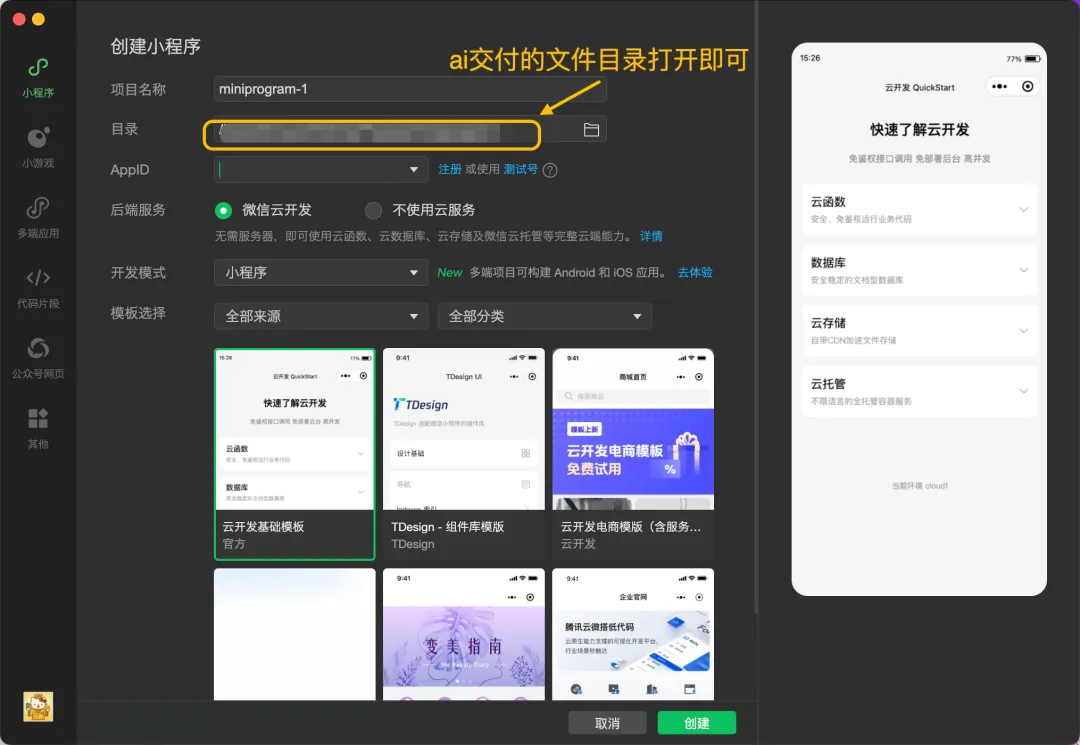Select the 小程序 sidebar icon

click(x=38, y=77)
